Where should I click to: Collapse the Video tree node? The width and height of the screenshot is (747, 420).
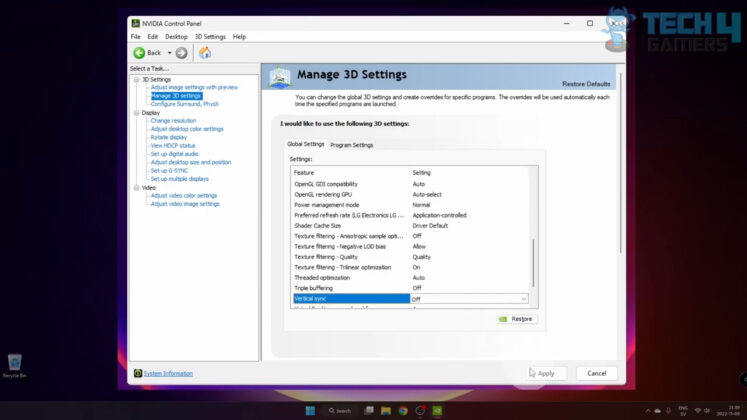[137, 187]
